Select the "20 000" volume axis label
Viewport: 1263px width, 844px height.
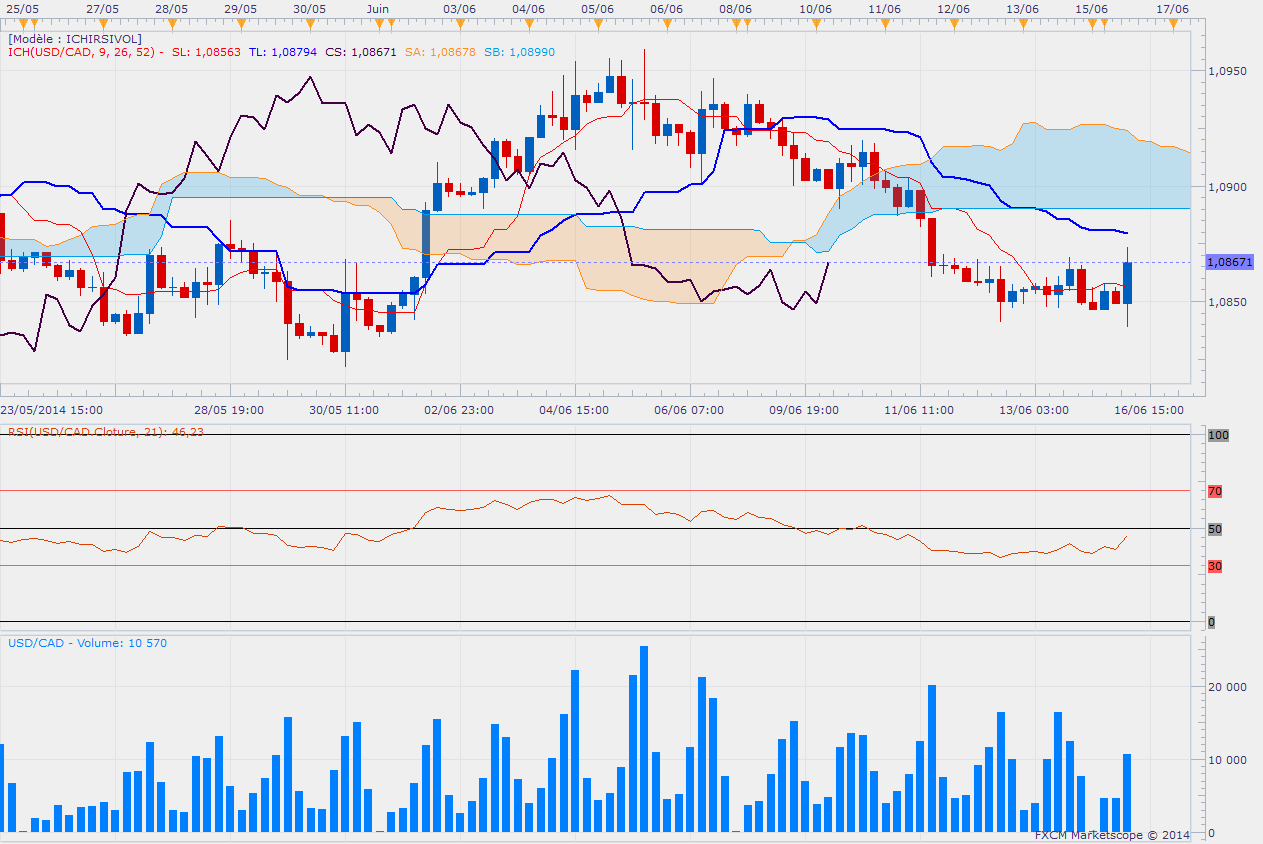pos(1226,686)
